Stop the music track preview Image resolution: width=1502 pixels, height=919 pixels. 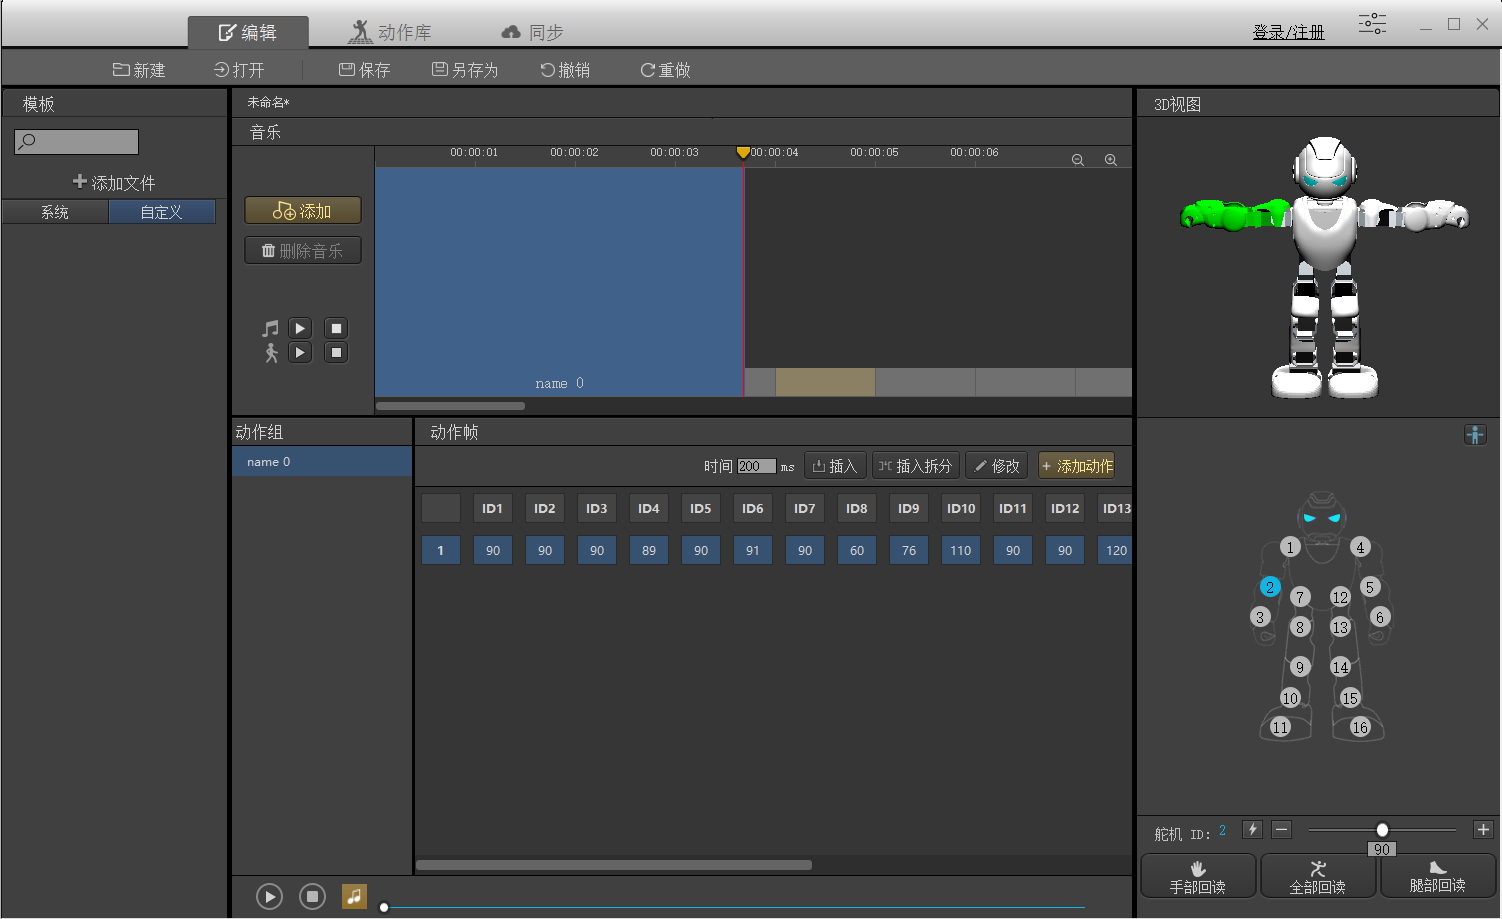coord(336,328)
